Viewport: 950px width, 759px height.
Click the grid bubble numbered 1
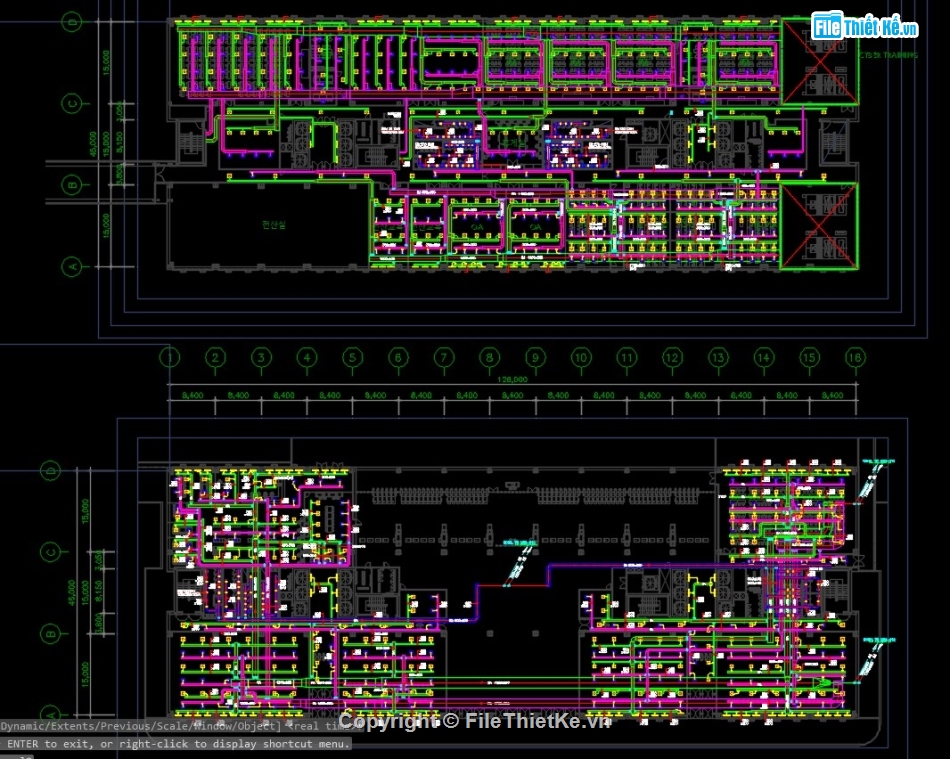171,357
